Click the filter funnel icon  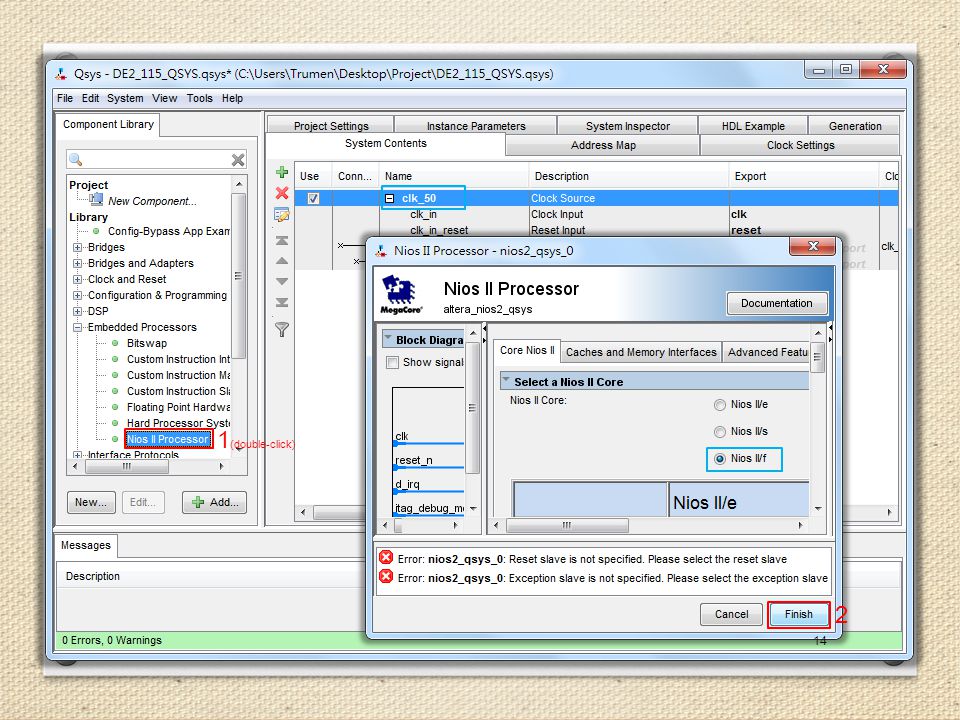click(282, 329)
